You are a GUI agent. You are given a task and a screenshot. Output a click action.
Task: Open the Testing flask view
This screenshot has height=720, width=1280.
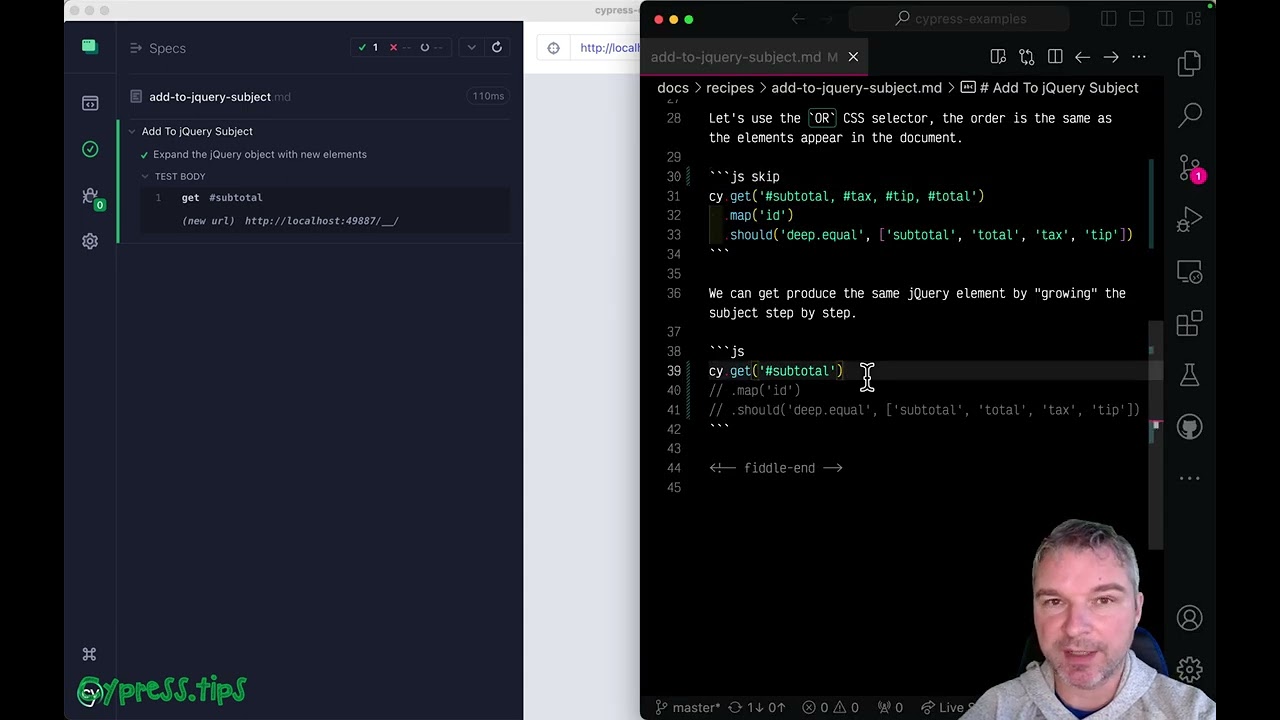point(1189,375)
